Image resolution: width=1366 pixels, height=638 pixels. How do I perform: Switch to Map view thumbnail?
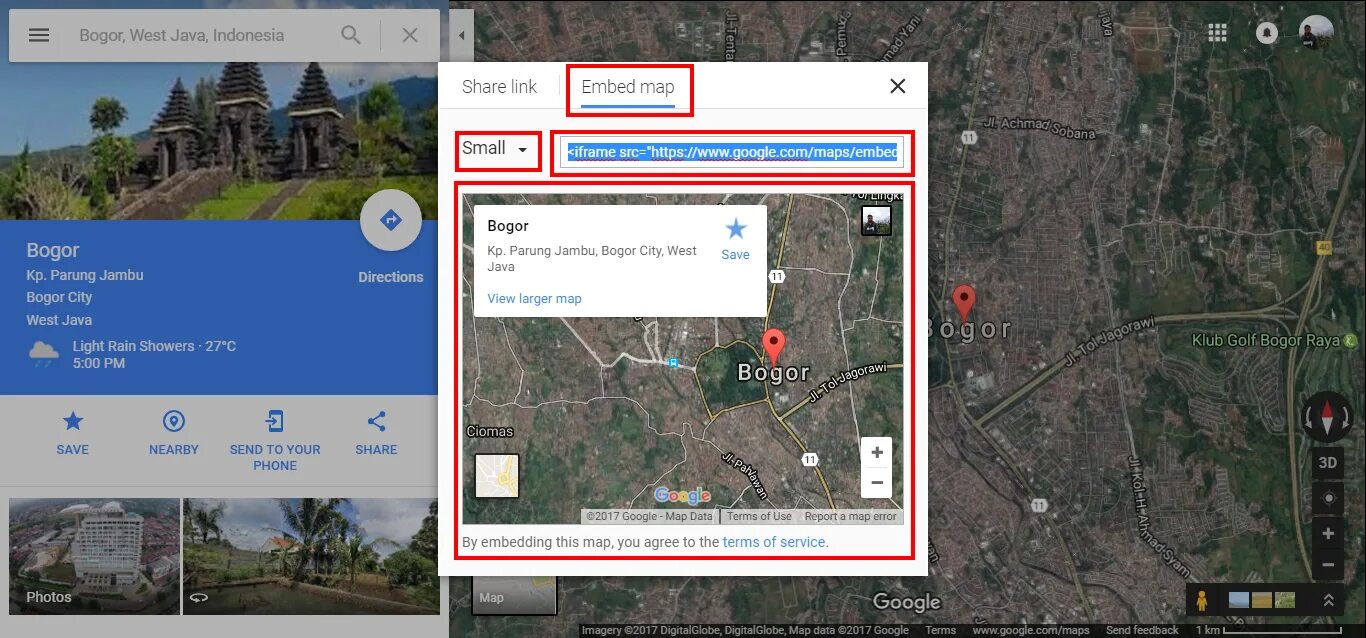tap(514, 593)
